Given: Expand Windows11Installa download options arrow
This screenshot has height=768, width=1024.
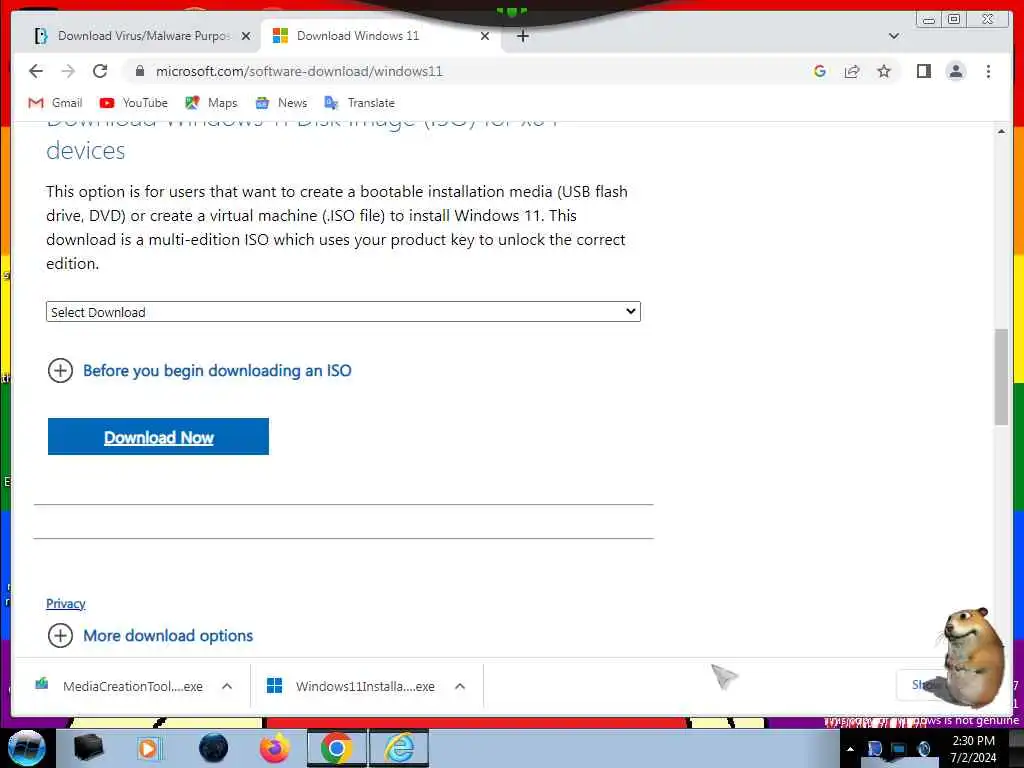Looking at the screenshot, I should pyautogui.click(x=460, y=686).
